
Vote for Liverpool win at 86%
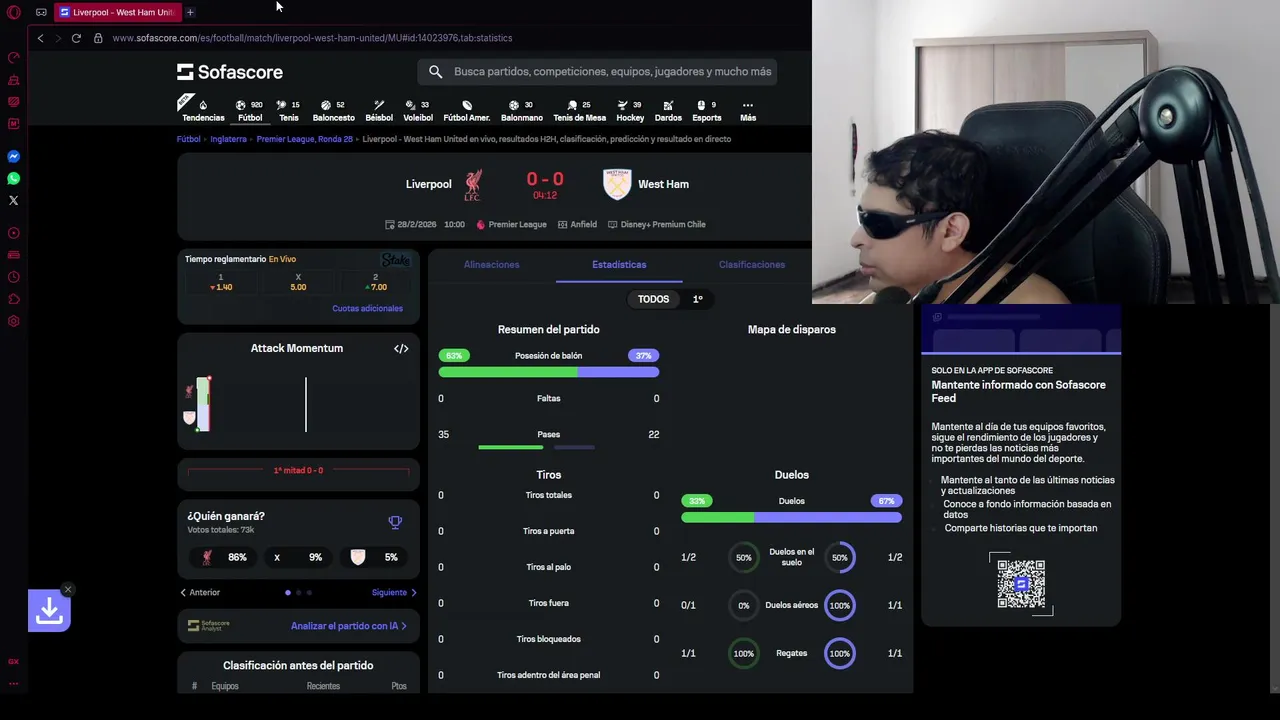(x=225, y=557)
